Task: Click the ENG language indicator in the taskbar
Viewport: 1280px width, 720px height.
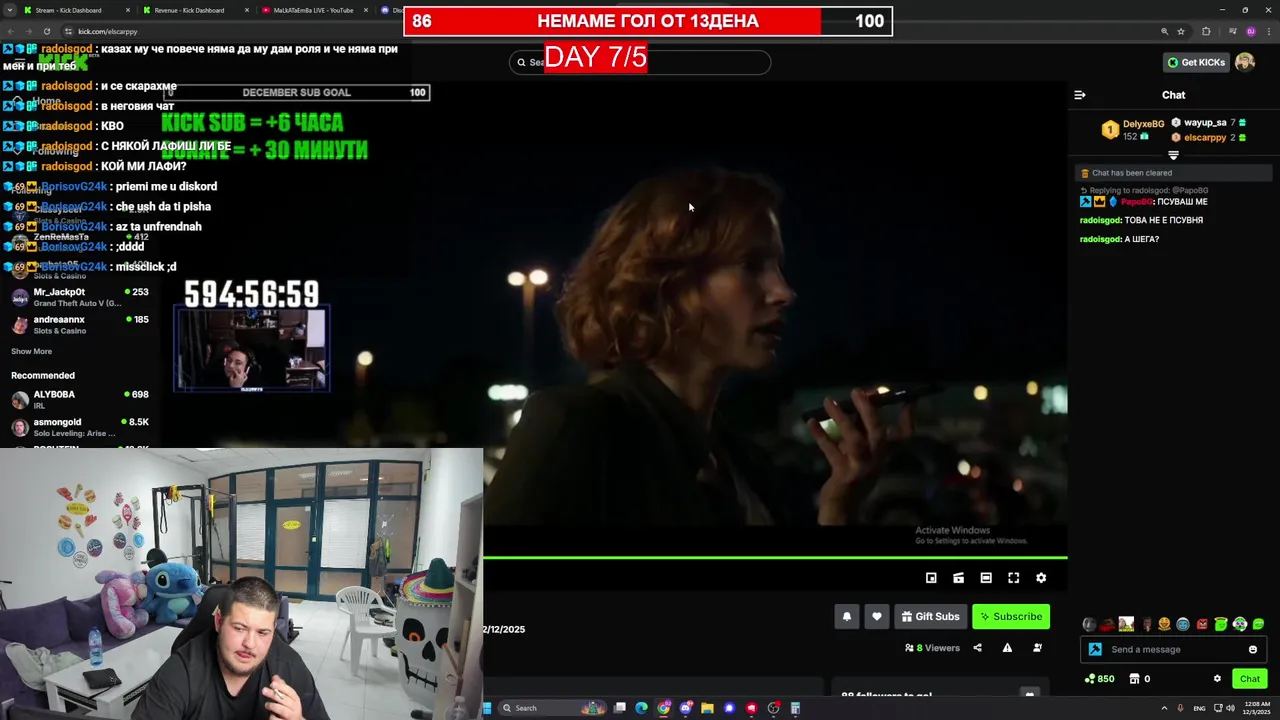Action: (x=1199, y=708)
